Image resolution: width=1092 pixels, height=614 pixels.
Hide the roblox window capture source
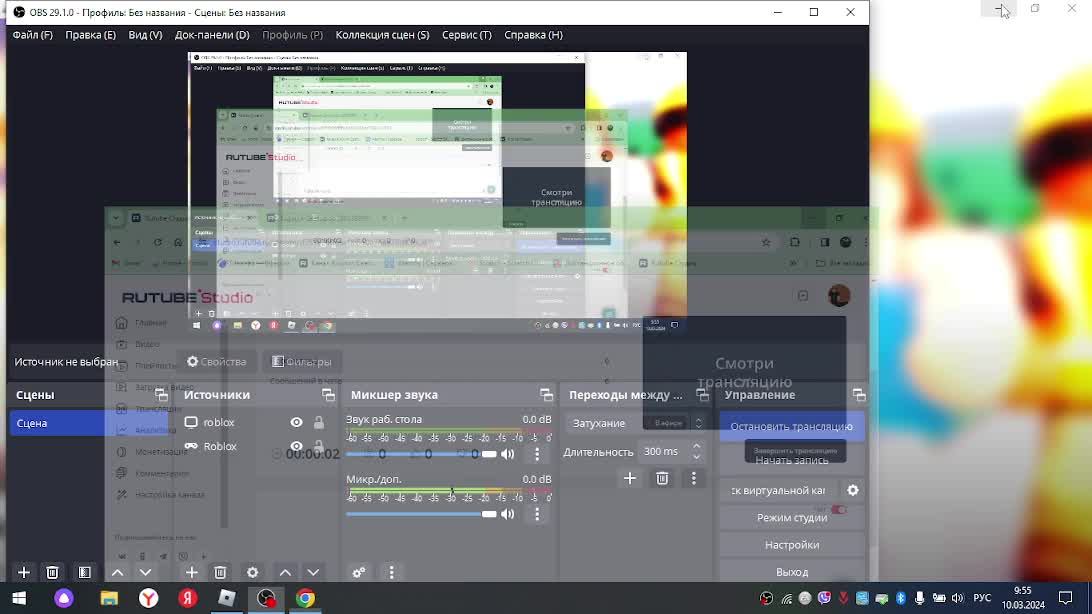coord(296,422)
